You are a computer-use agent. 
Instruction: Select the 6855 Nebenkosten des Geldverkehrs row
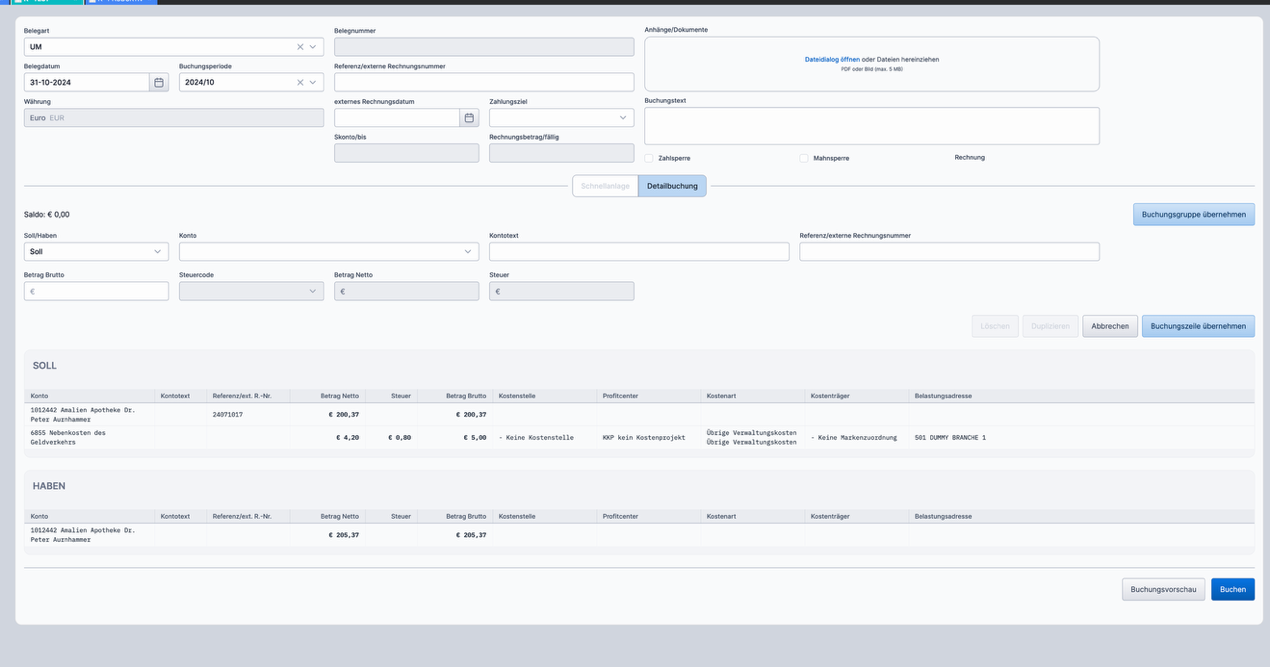[x=68, y=437]
